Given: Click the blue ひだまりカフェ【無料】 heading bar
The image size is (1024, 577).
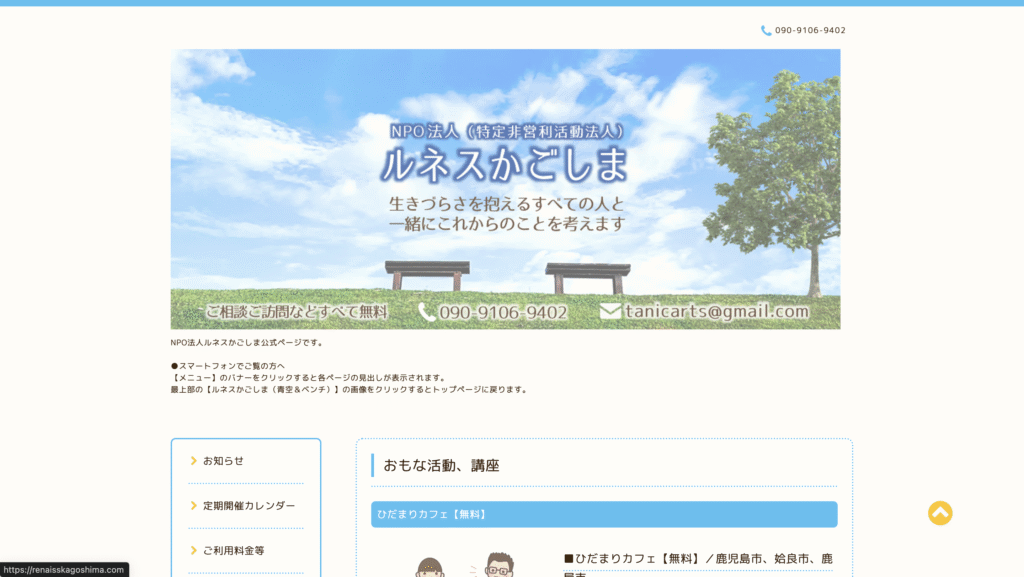Looking at the screenshot, I should (604, 514).
